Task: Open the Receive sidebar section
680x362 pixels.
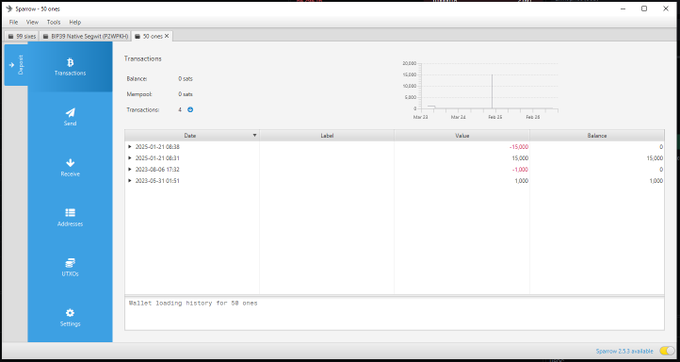Action: click(x=70, y=167)
